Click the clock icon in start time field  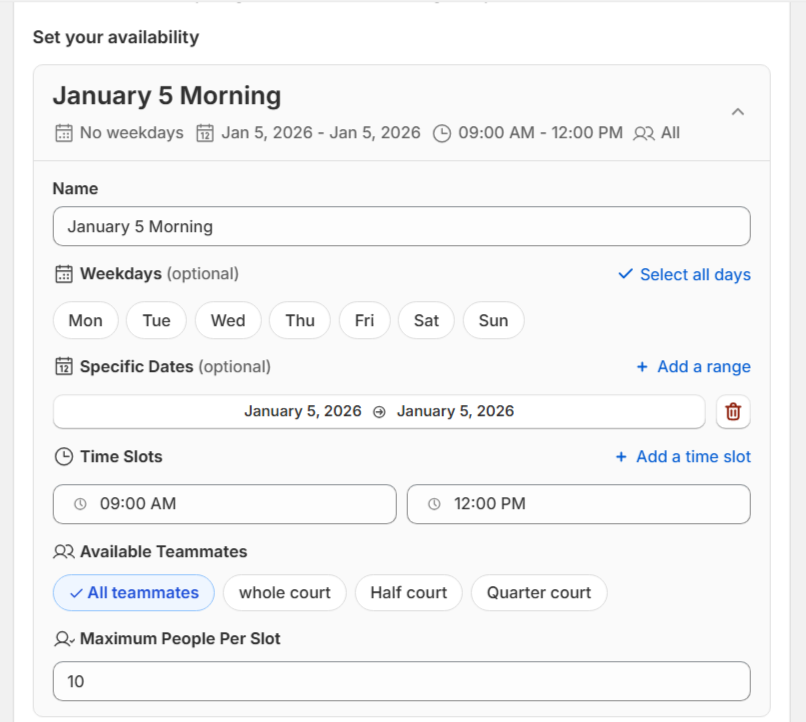click(80, 504)
